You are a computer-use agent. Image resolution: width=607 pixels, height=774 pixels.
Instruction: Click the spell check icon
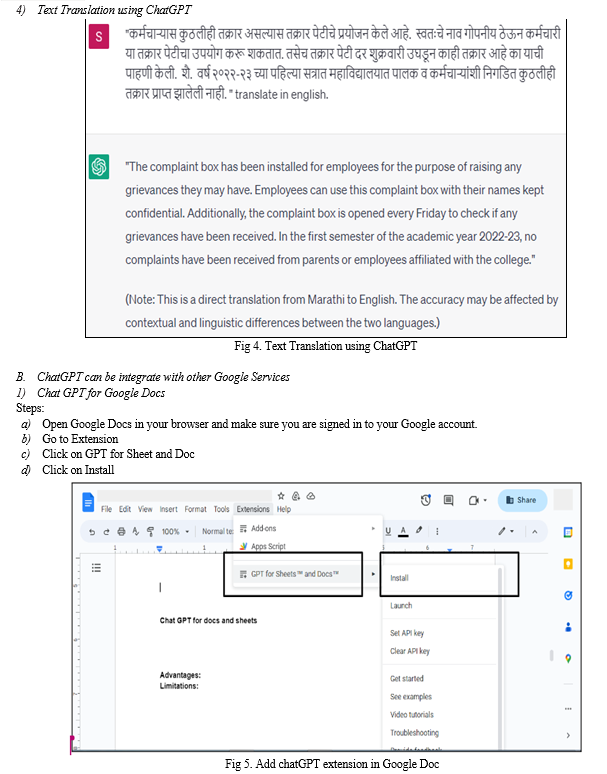[x=136, y=532]
